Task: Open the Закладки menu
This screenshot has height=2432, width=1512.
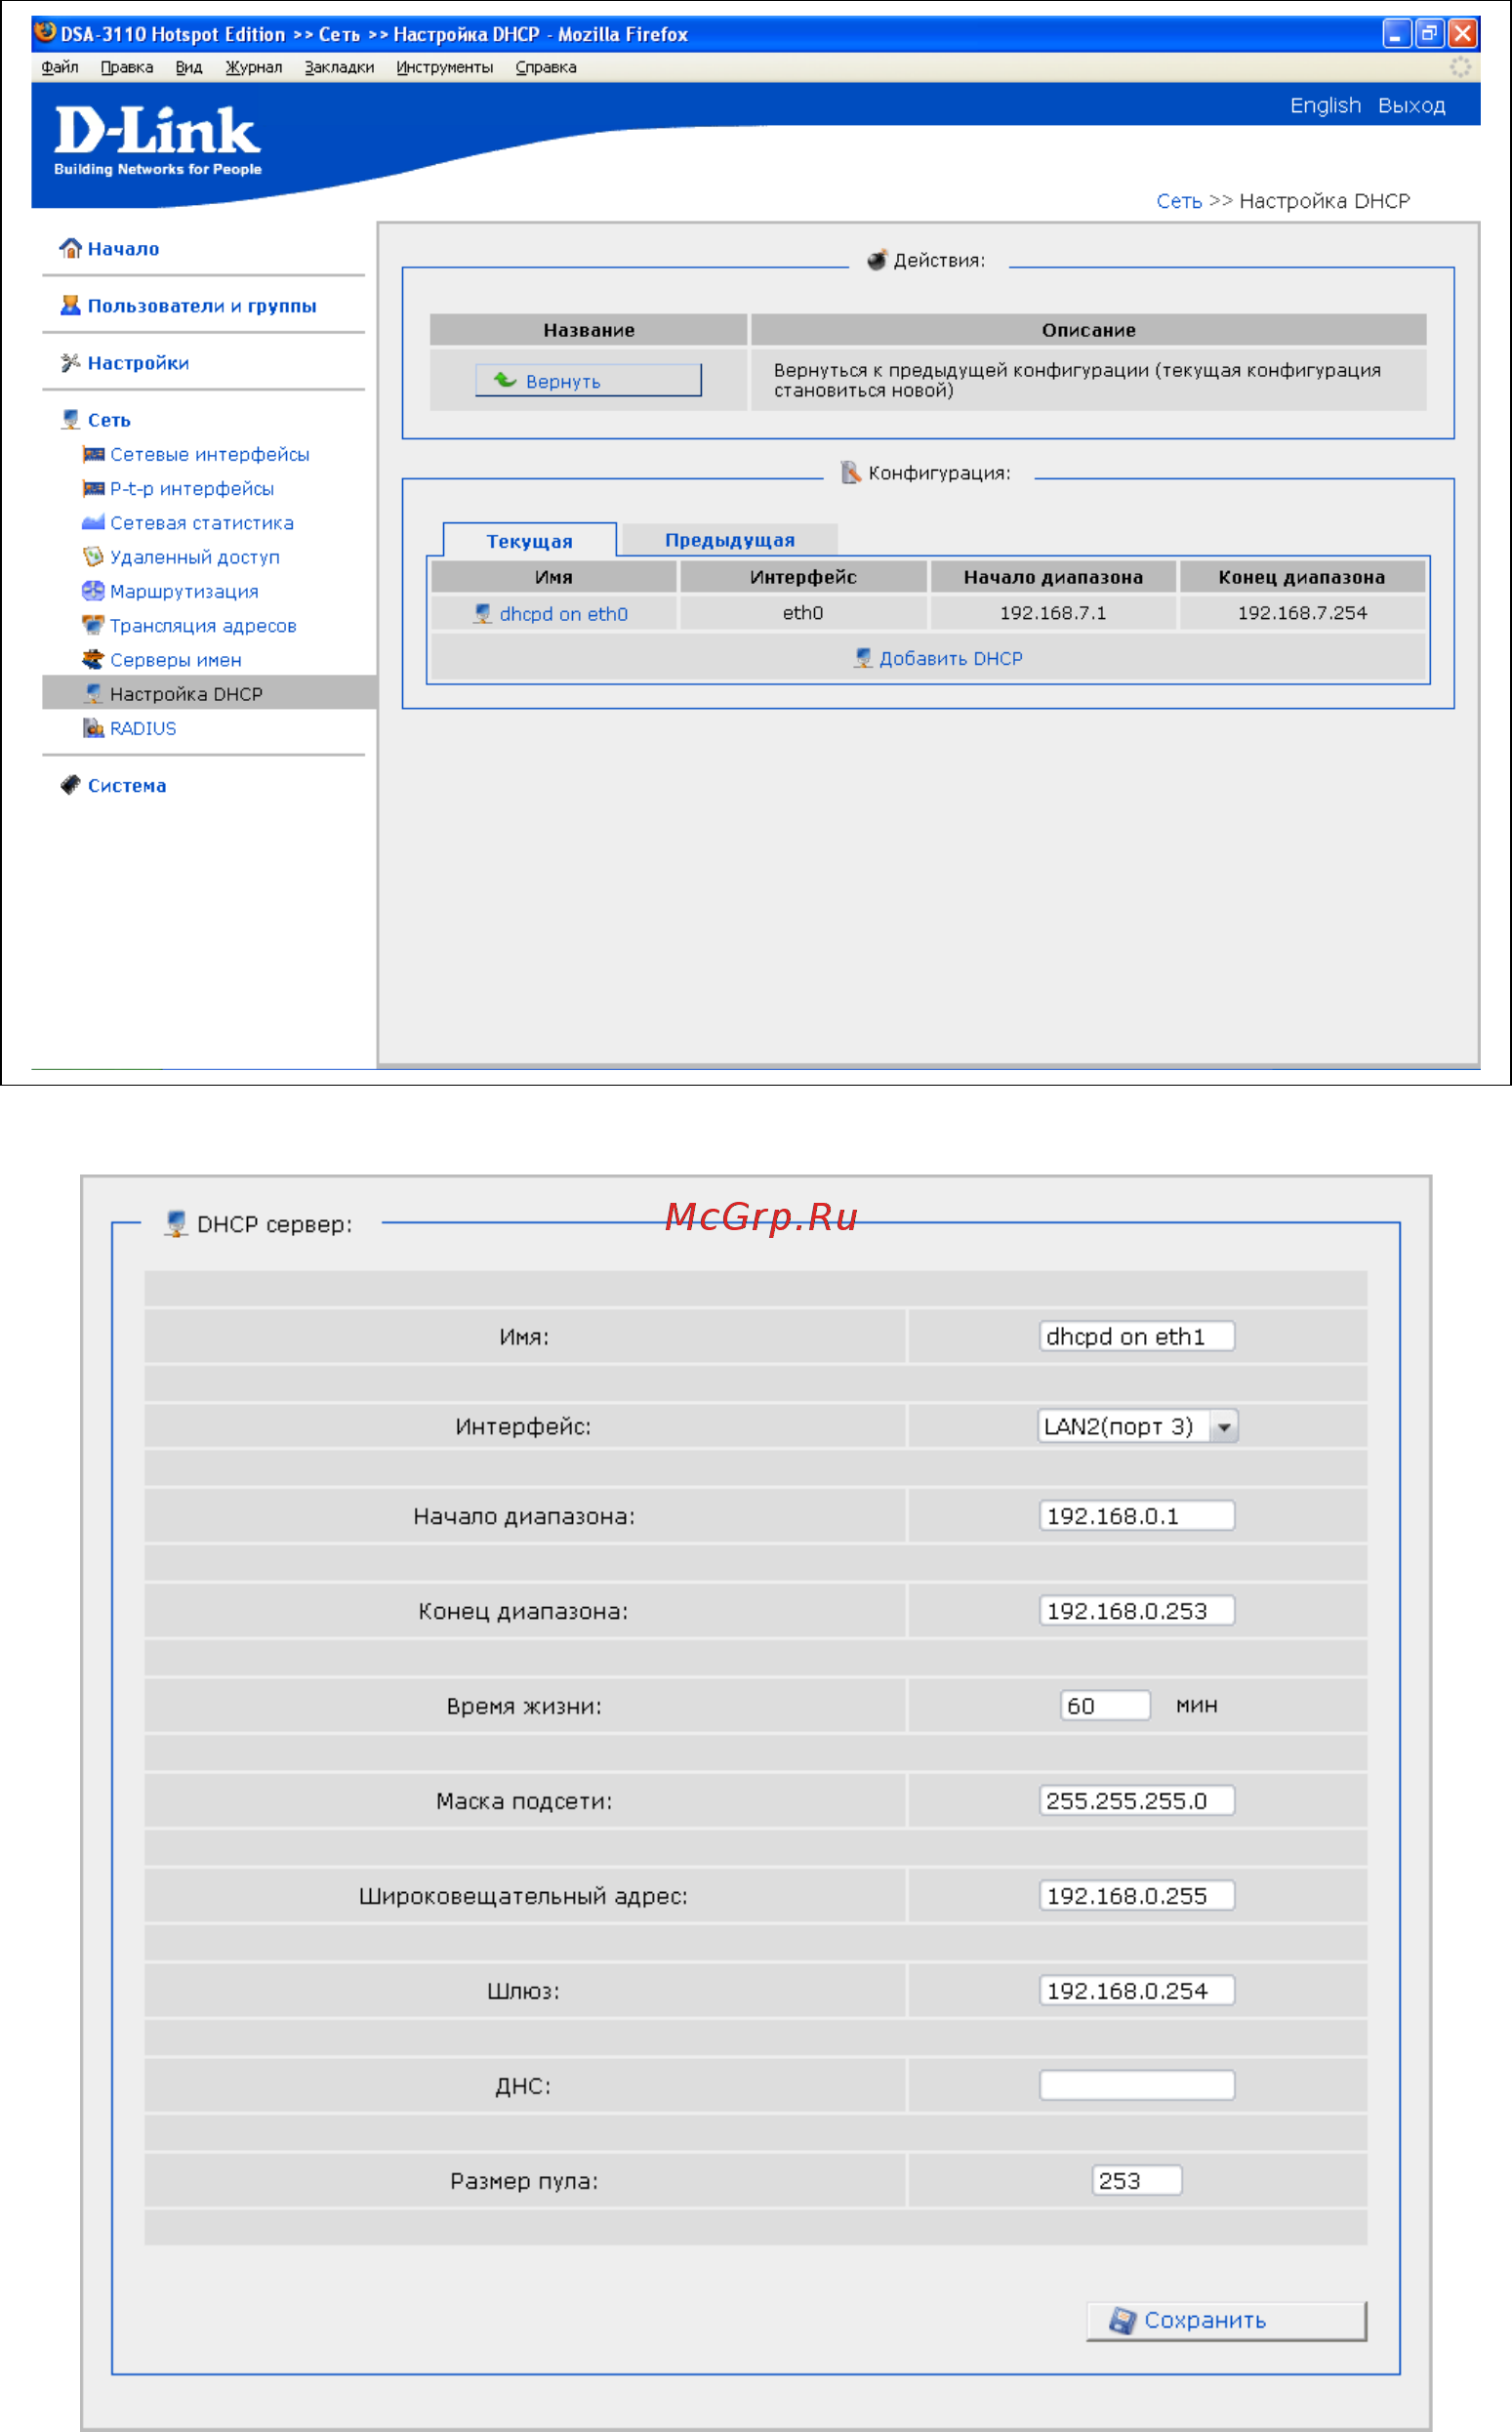Action: (x=339, y=67)
